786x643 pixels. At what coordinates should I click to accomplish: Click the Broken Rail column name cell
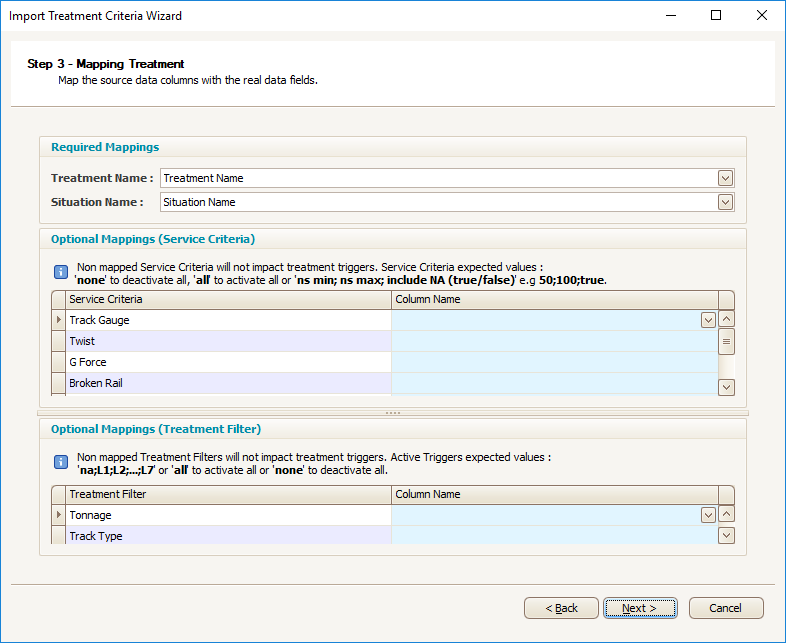click(554, 383)
